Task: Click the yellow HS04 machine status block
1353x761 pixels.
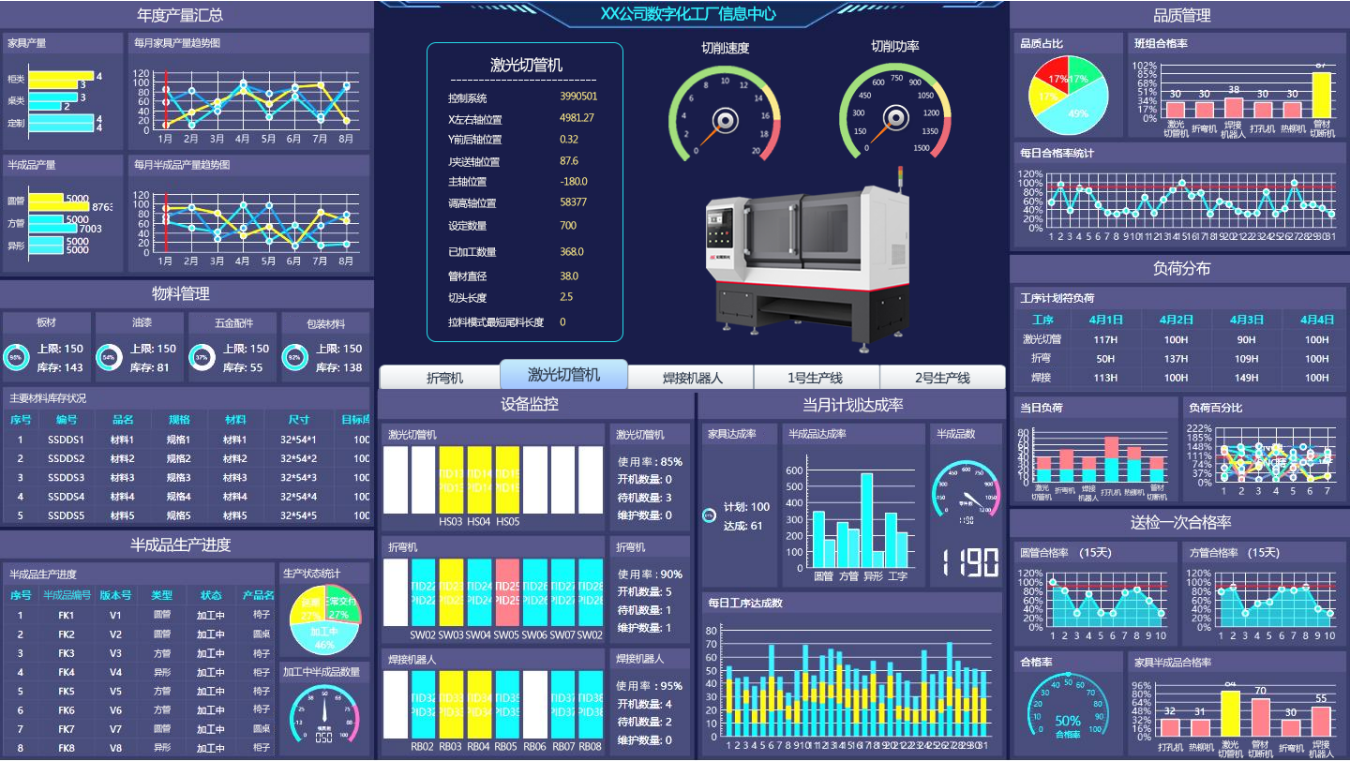Action: [479, 480]
